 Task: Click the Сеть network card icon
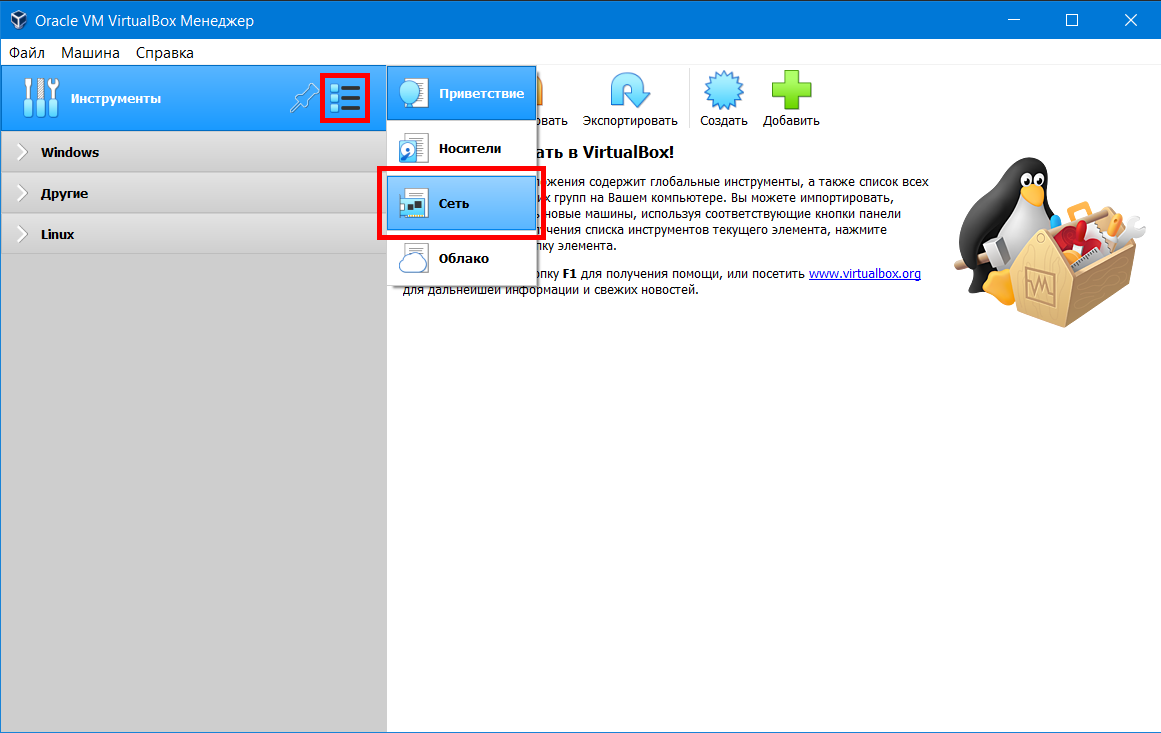413,203
